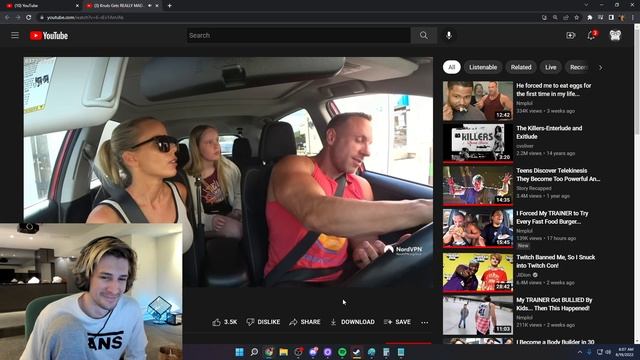The image size is (640, 360).
Task: Open Twitch Banned Me video thumbnail
Action: [478, 272]
